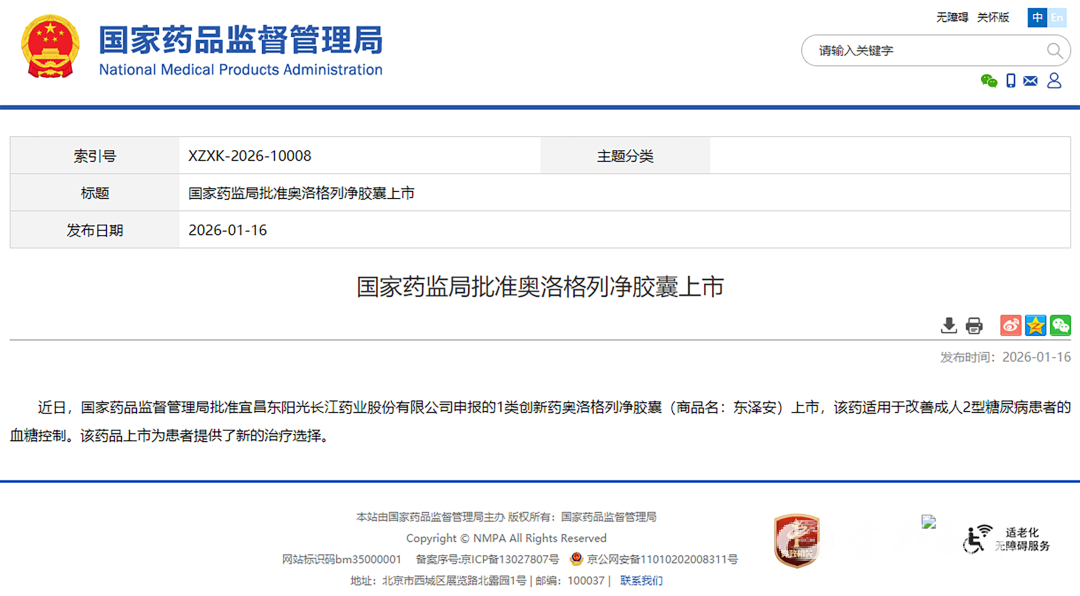The height and width of the screenshot is (596, 1080).
Task: Share article via green WeChat button
Action: (1060, 325)
